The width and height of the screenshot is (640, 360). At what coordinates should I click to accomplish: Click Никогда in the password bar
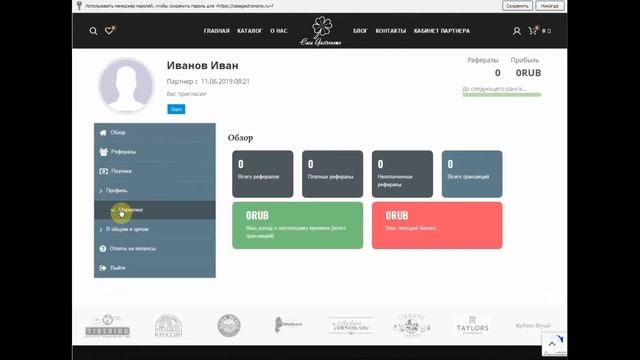coord(550,6)
